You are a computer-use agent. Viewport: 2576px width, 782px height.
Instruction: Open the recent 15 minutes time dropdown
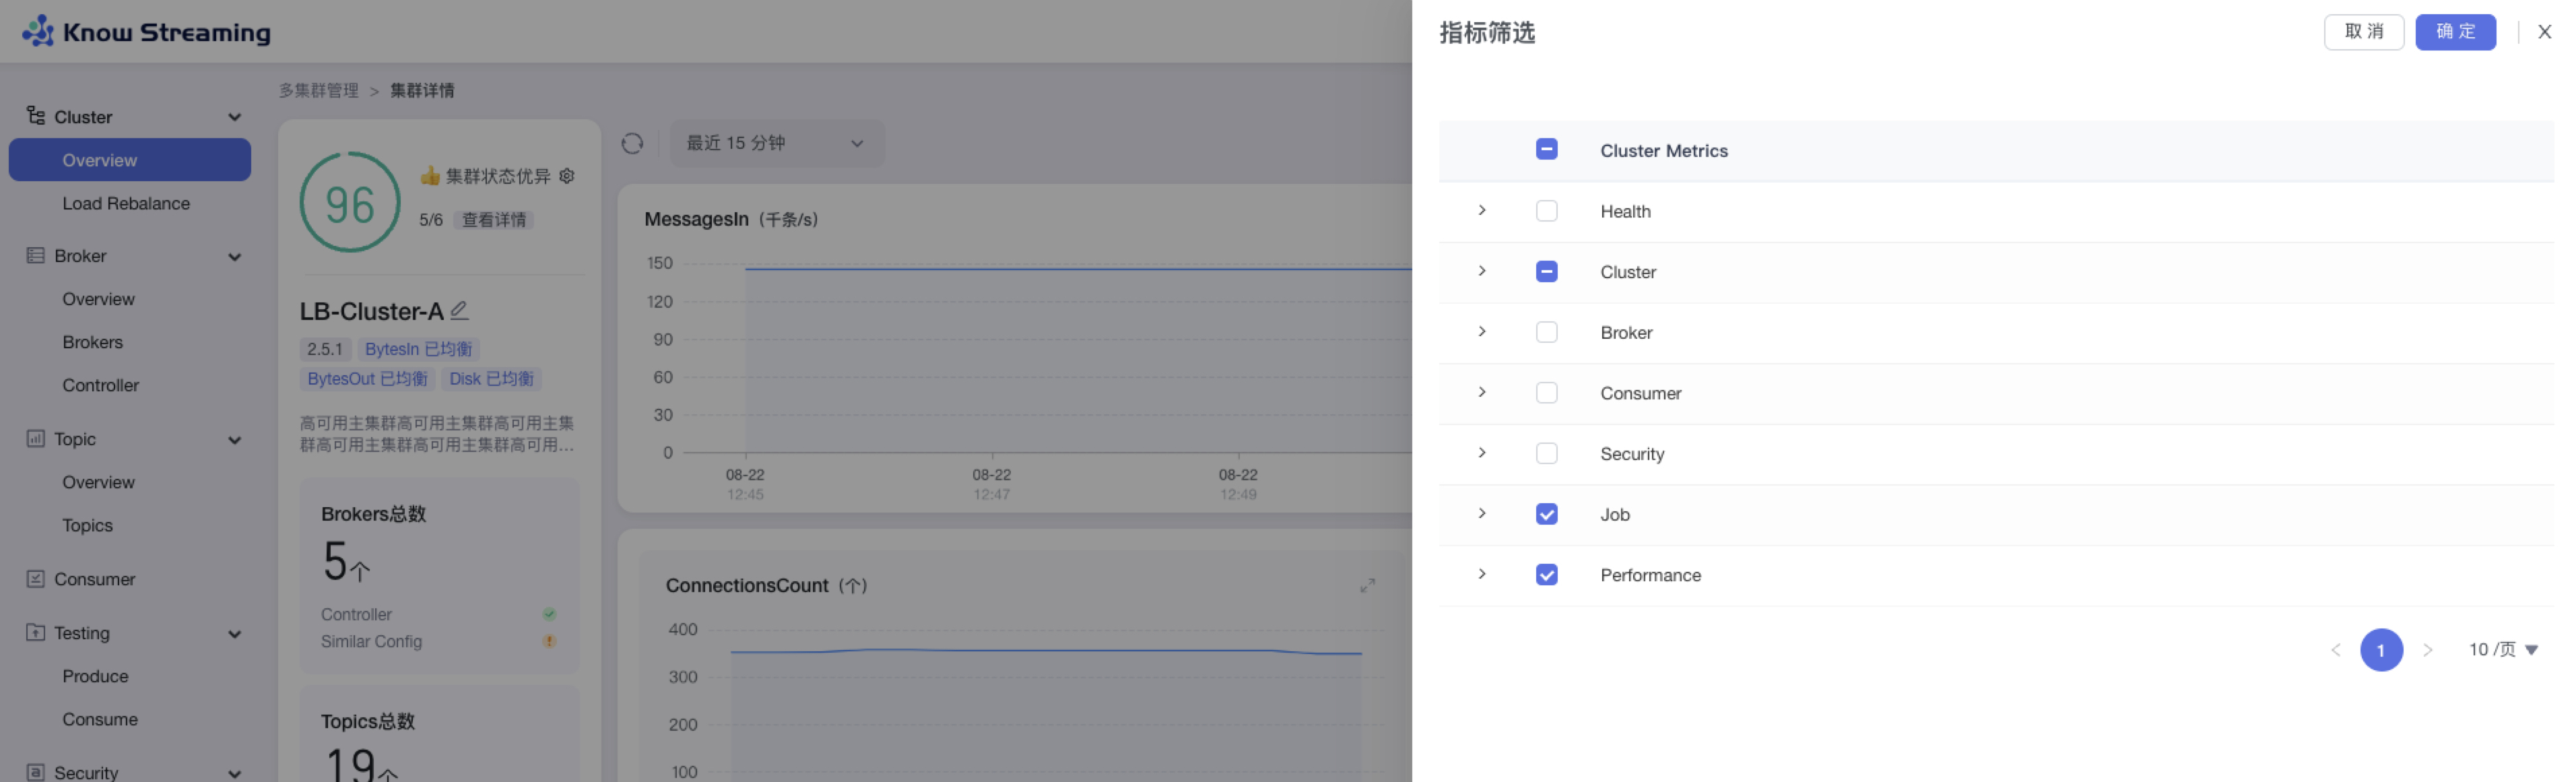click(x=775, y=144)
